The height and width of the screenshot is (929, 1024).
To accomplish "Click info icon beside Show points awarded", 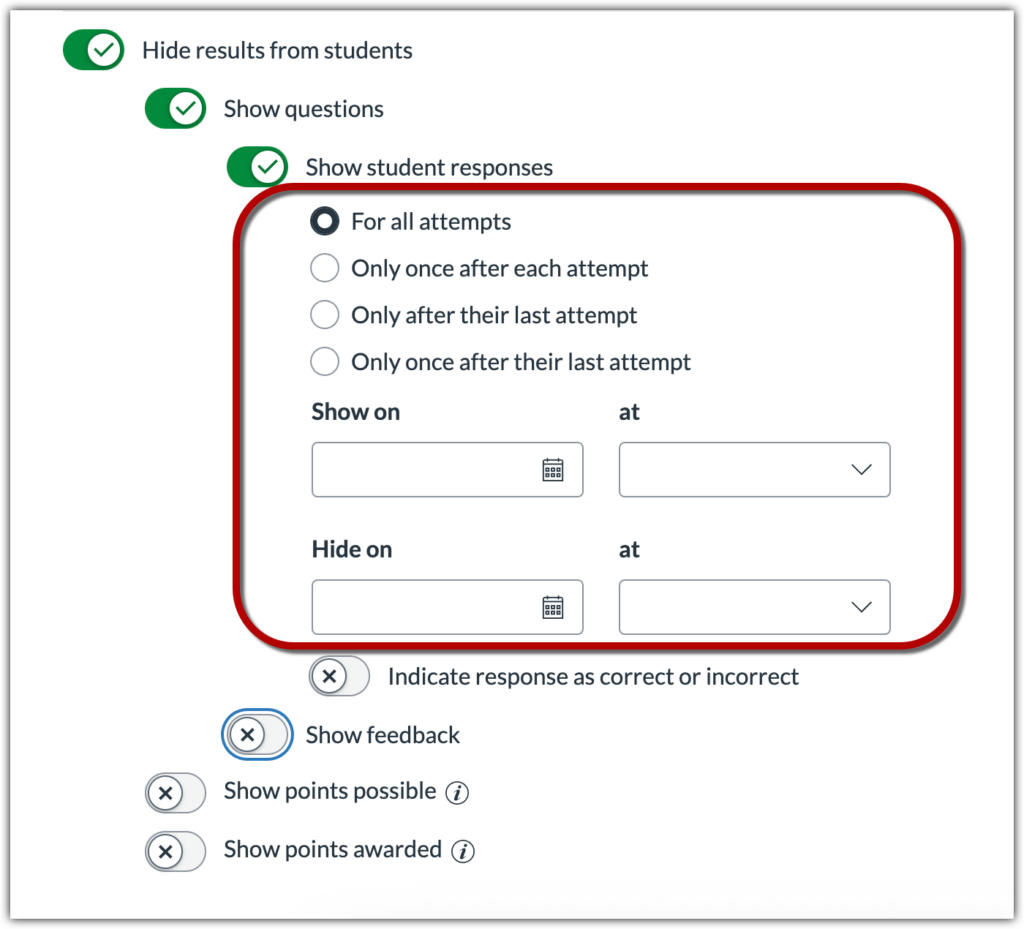I will coord(462,852).
